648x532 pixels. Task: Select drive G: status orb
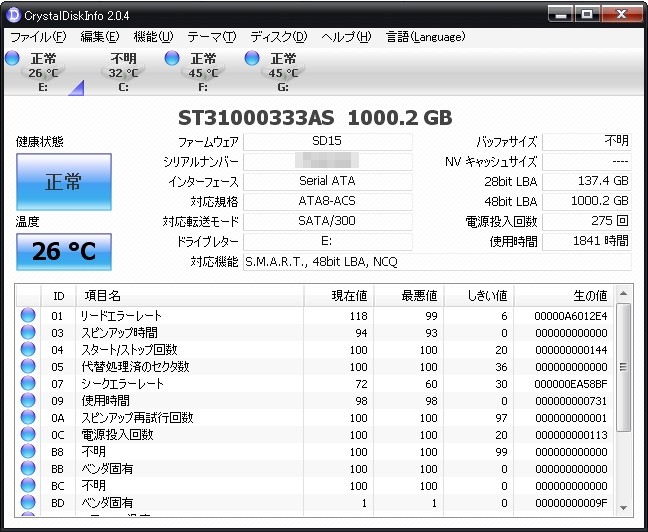click(252, 59)
